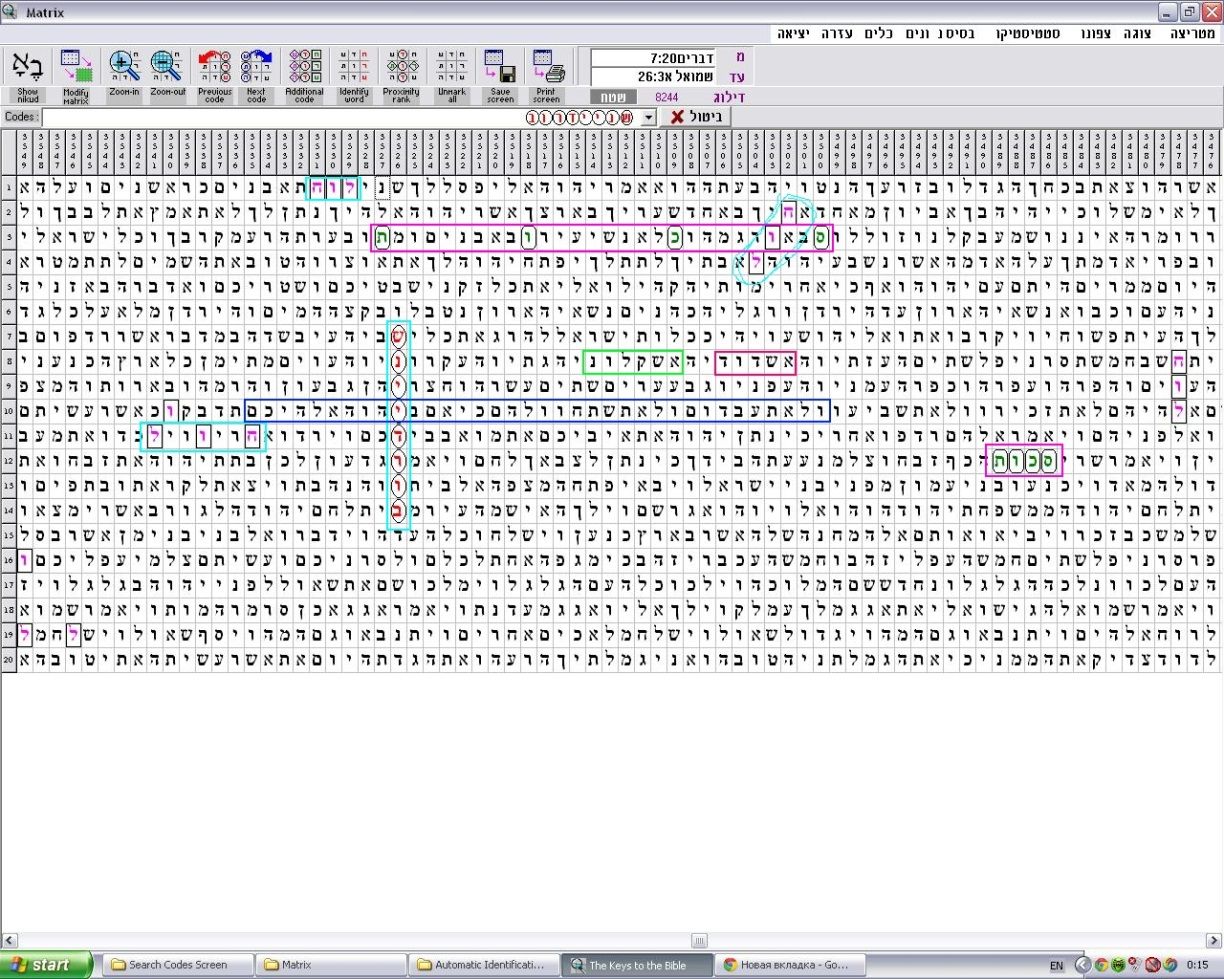Screen dimensions: 1224x979
Task: Click the Show nikud icon
Action: 27,67
